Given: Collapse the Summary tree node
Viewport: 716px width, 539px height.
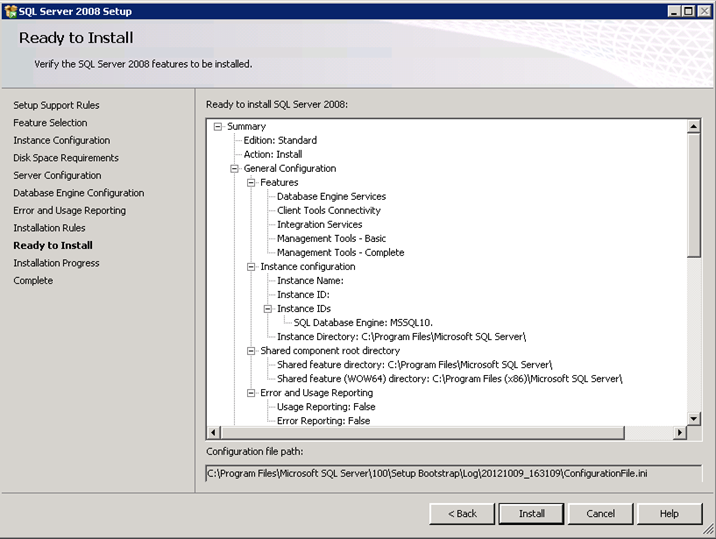Looking at the screenshot, I should [218, 127].
